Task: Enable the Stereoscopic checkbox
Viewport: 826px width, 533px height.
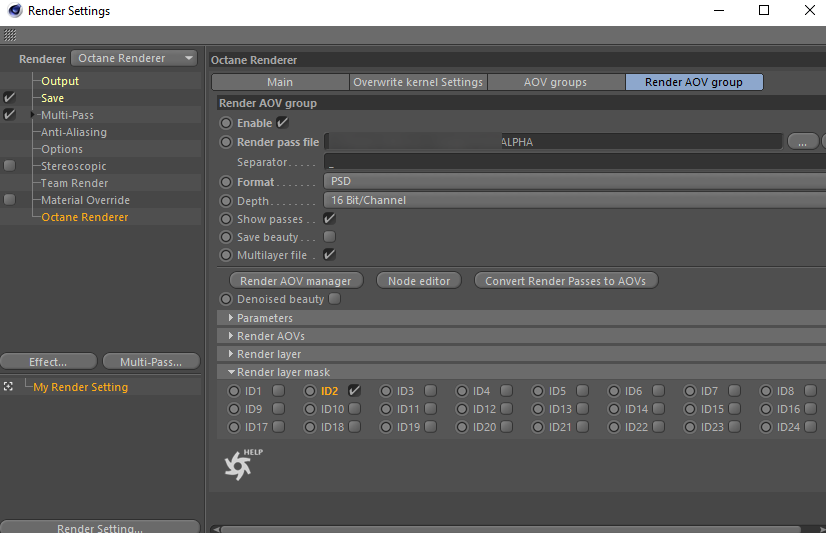Action: [9, 165]
